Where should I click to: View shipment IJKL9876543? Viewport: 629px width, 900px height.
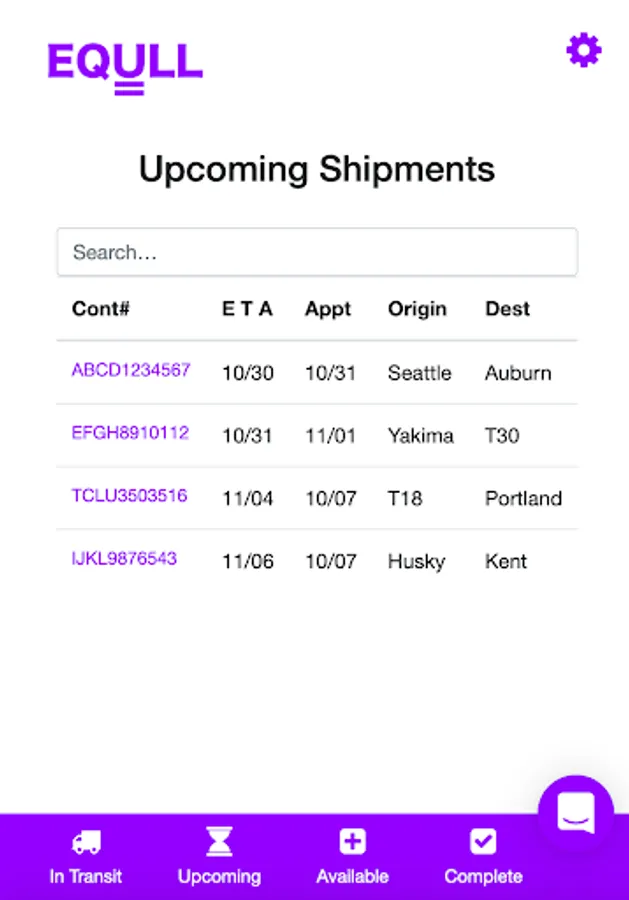[x=124, y=558]
